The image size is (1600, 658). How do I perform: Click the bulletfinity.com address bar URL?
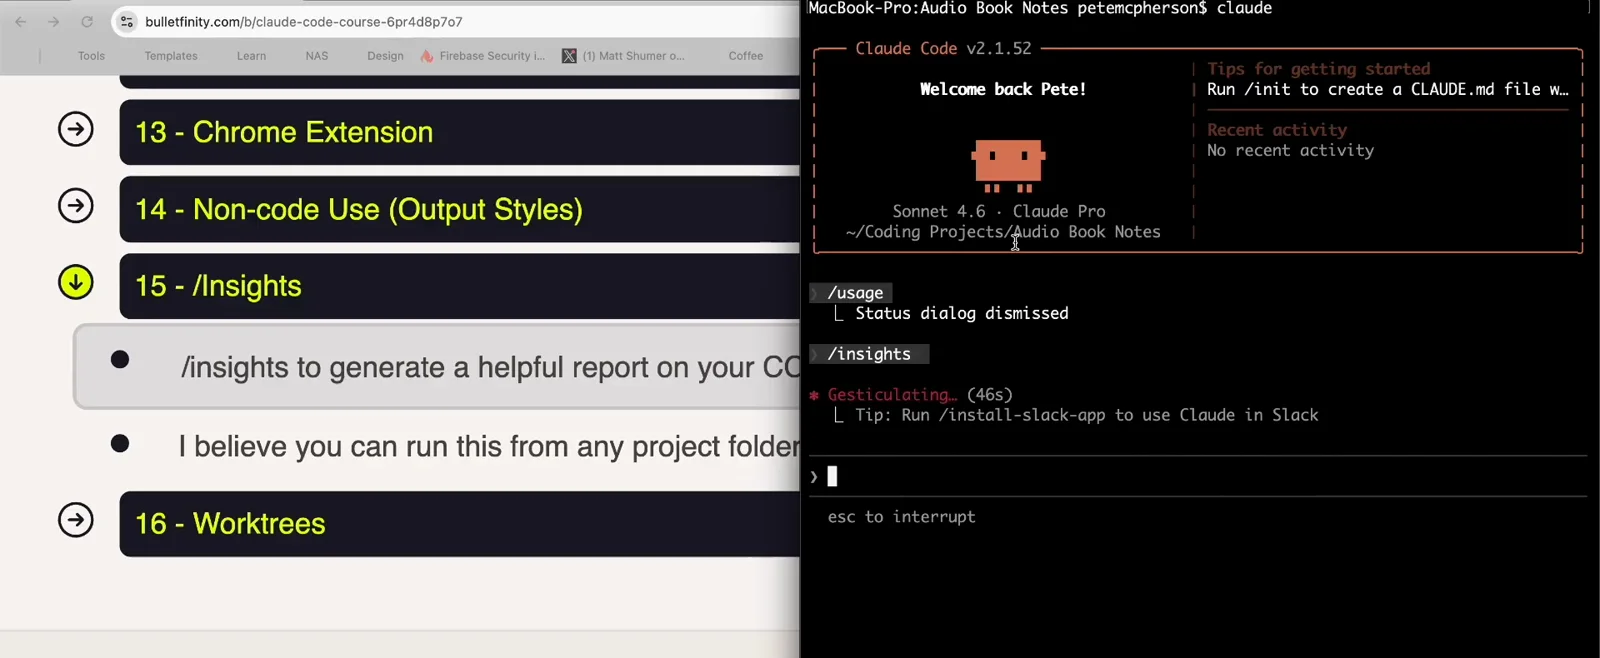pos(304,21)
